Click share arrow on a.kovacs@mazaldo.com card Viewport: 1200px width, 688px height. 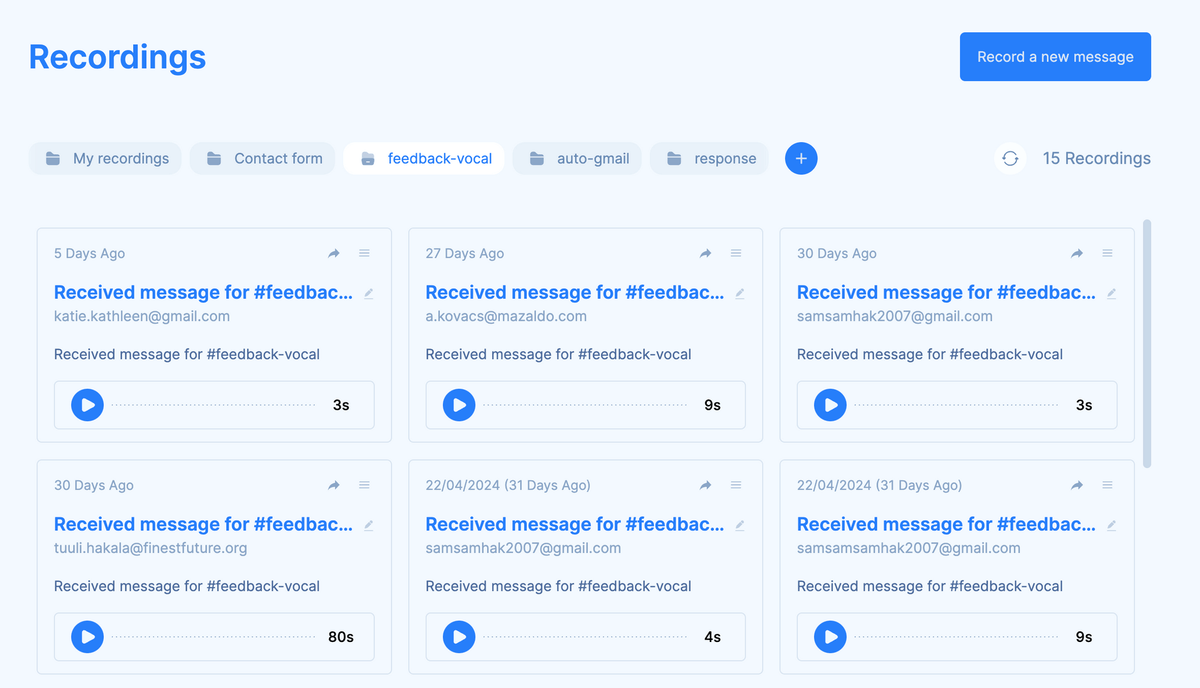tap(705, 254)
